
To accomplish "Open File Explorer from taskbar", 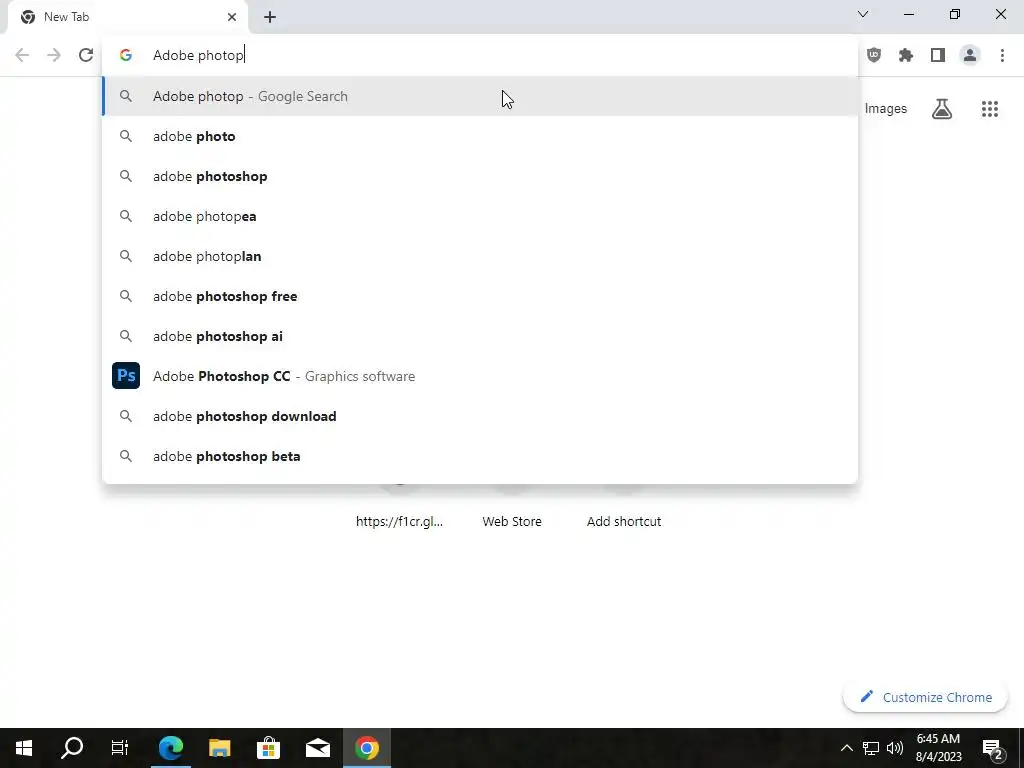I will click(x=219, y=748).
